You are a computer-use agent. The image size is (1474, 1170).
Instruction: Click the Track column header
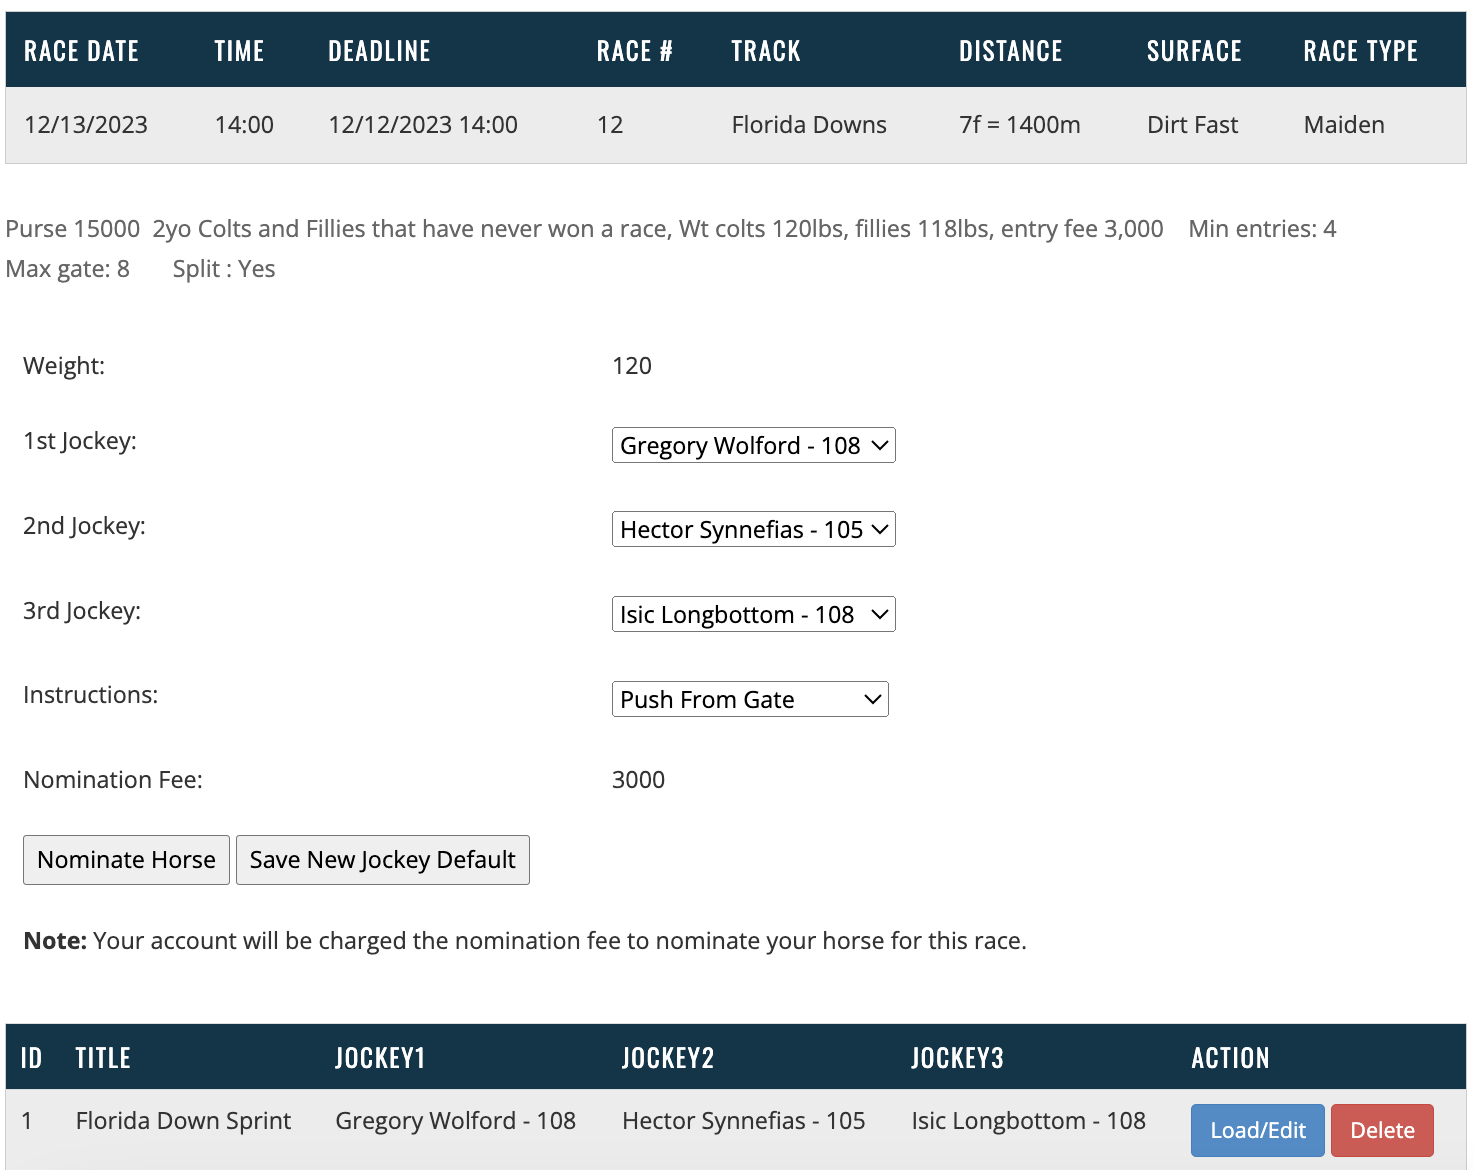[765, 51]
